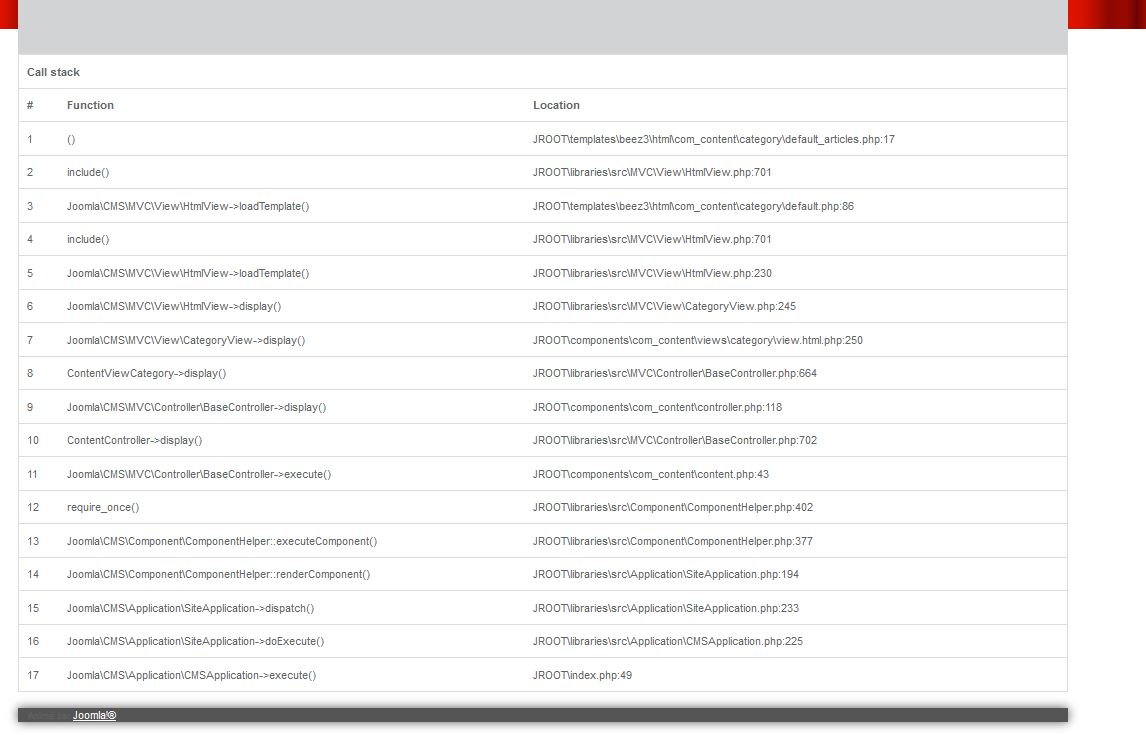Click the CMSApplication.php:225 location
Screen dimensions: 1146x735
pos(667,642)
